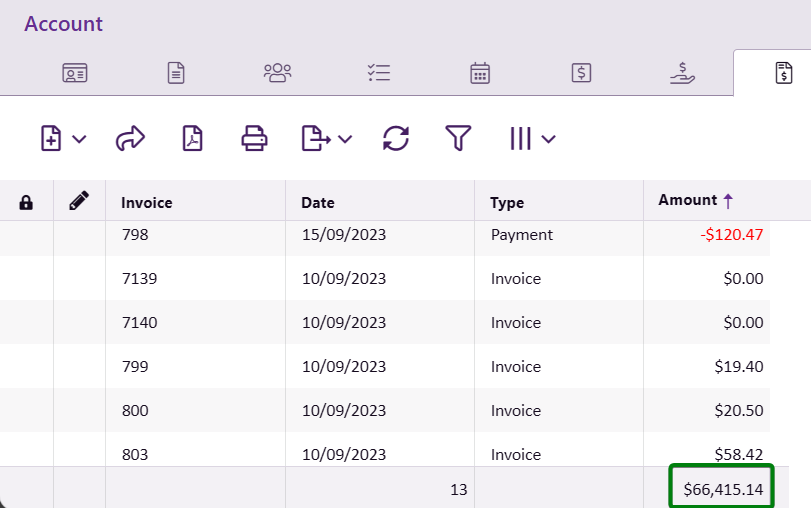Open the checklist tasks tab
This screenshot has height=508, width=811.
click(x=379, y=72)
